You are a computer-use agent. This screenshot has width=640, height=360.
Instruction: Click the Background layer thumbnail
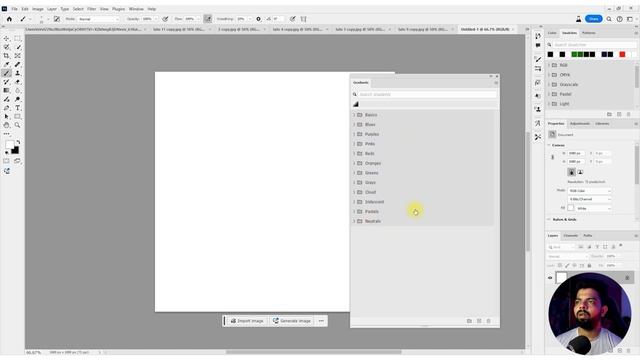coord(562,278)
